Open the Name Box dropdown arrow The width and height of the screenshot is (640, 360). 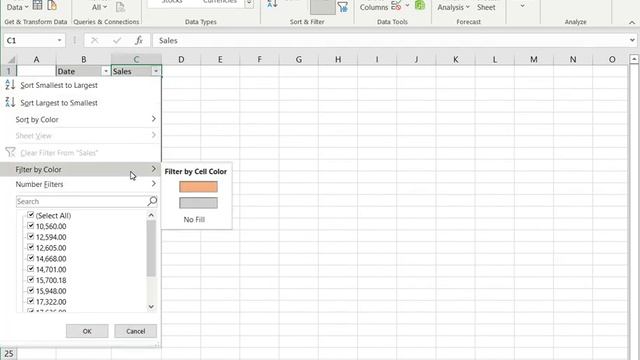(x=59, y=40)
